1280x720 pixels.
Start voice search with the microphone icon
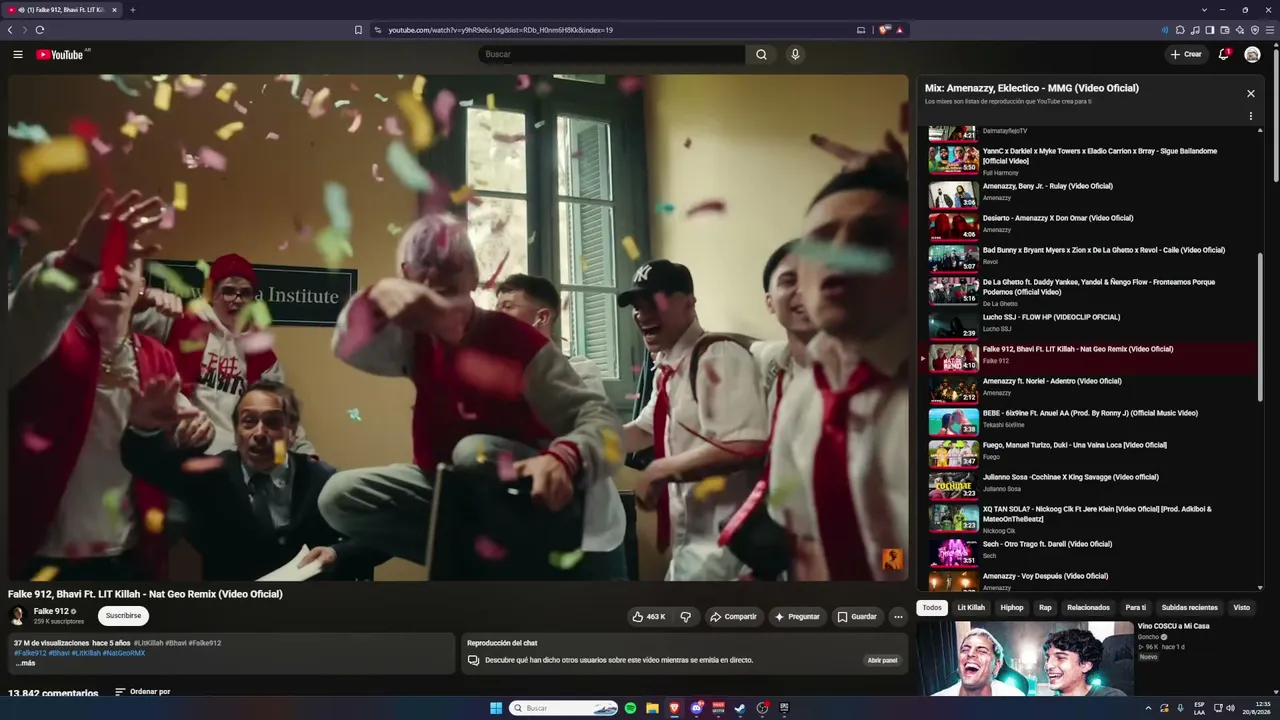(x=795, y=54)
